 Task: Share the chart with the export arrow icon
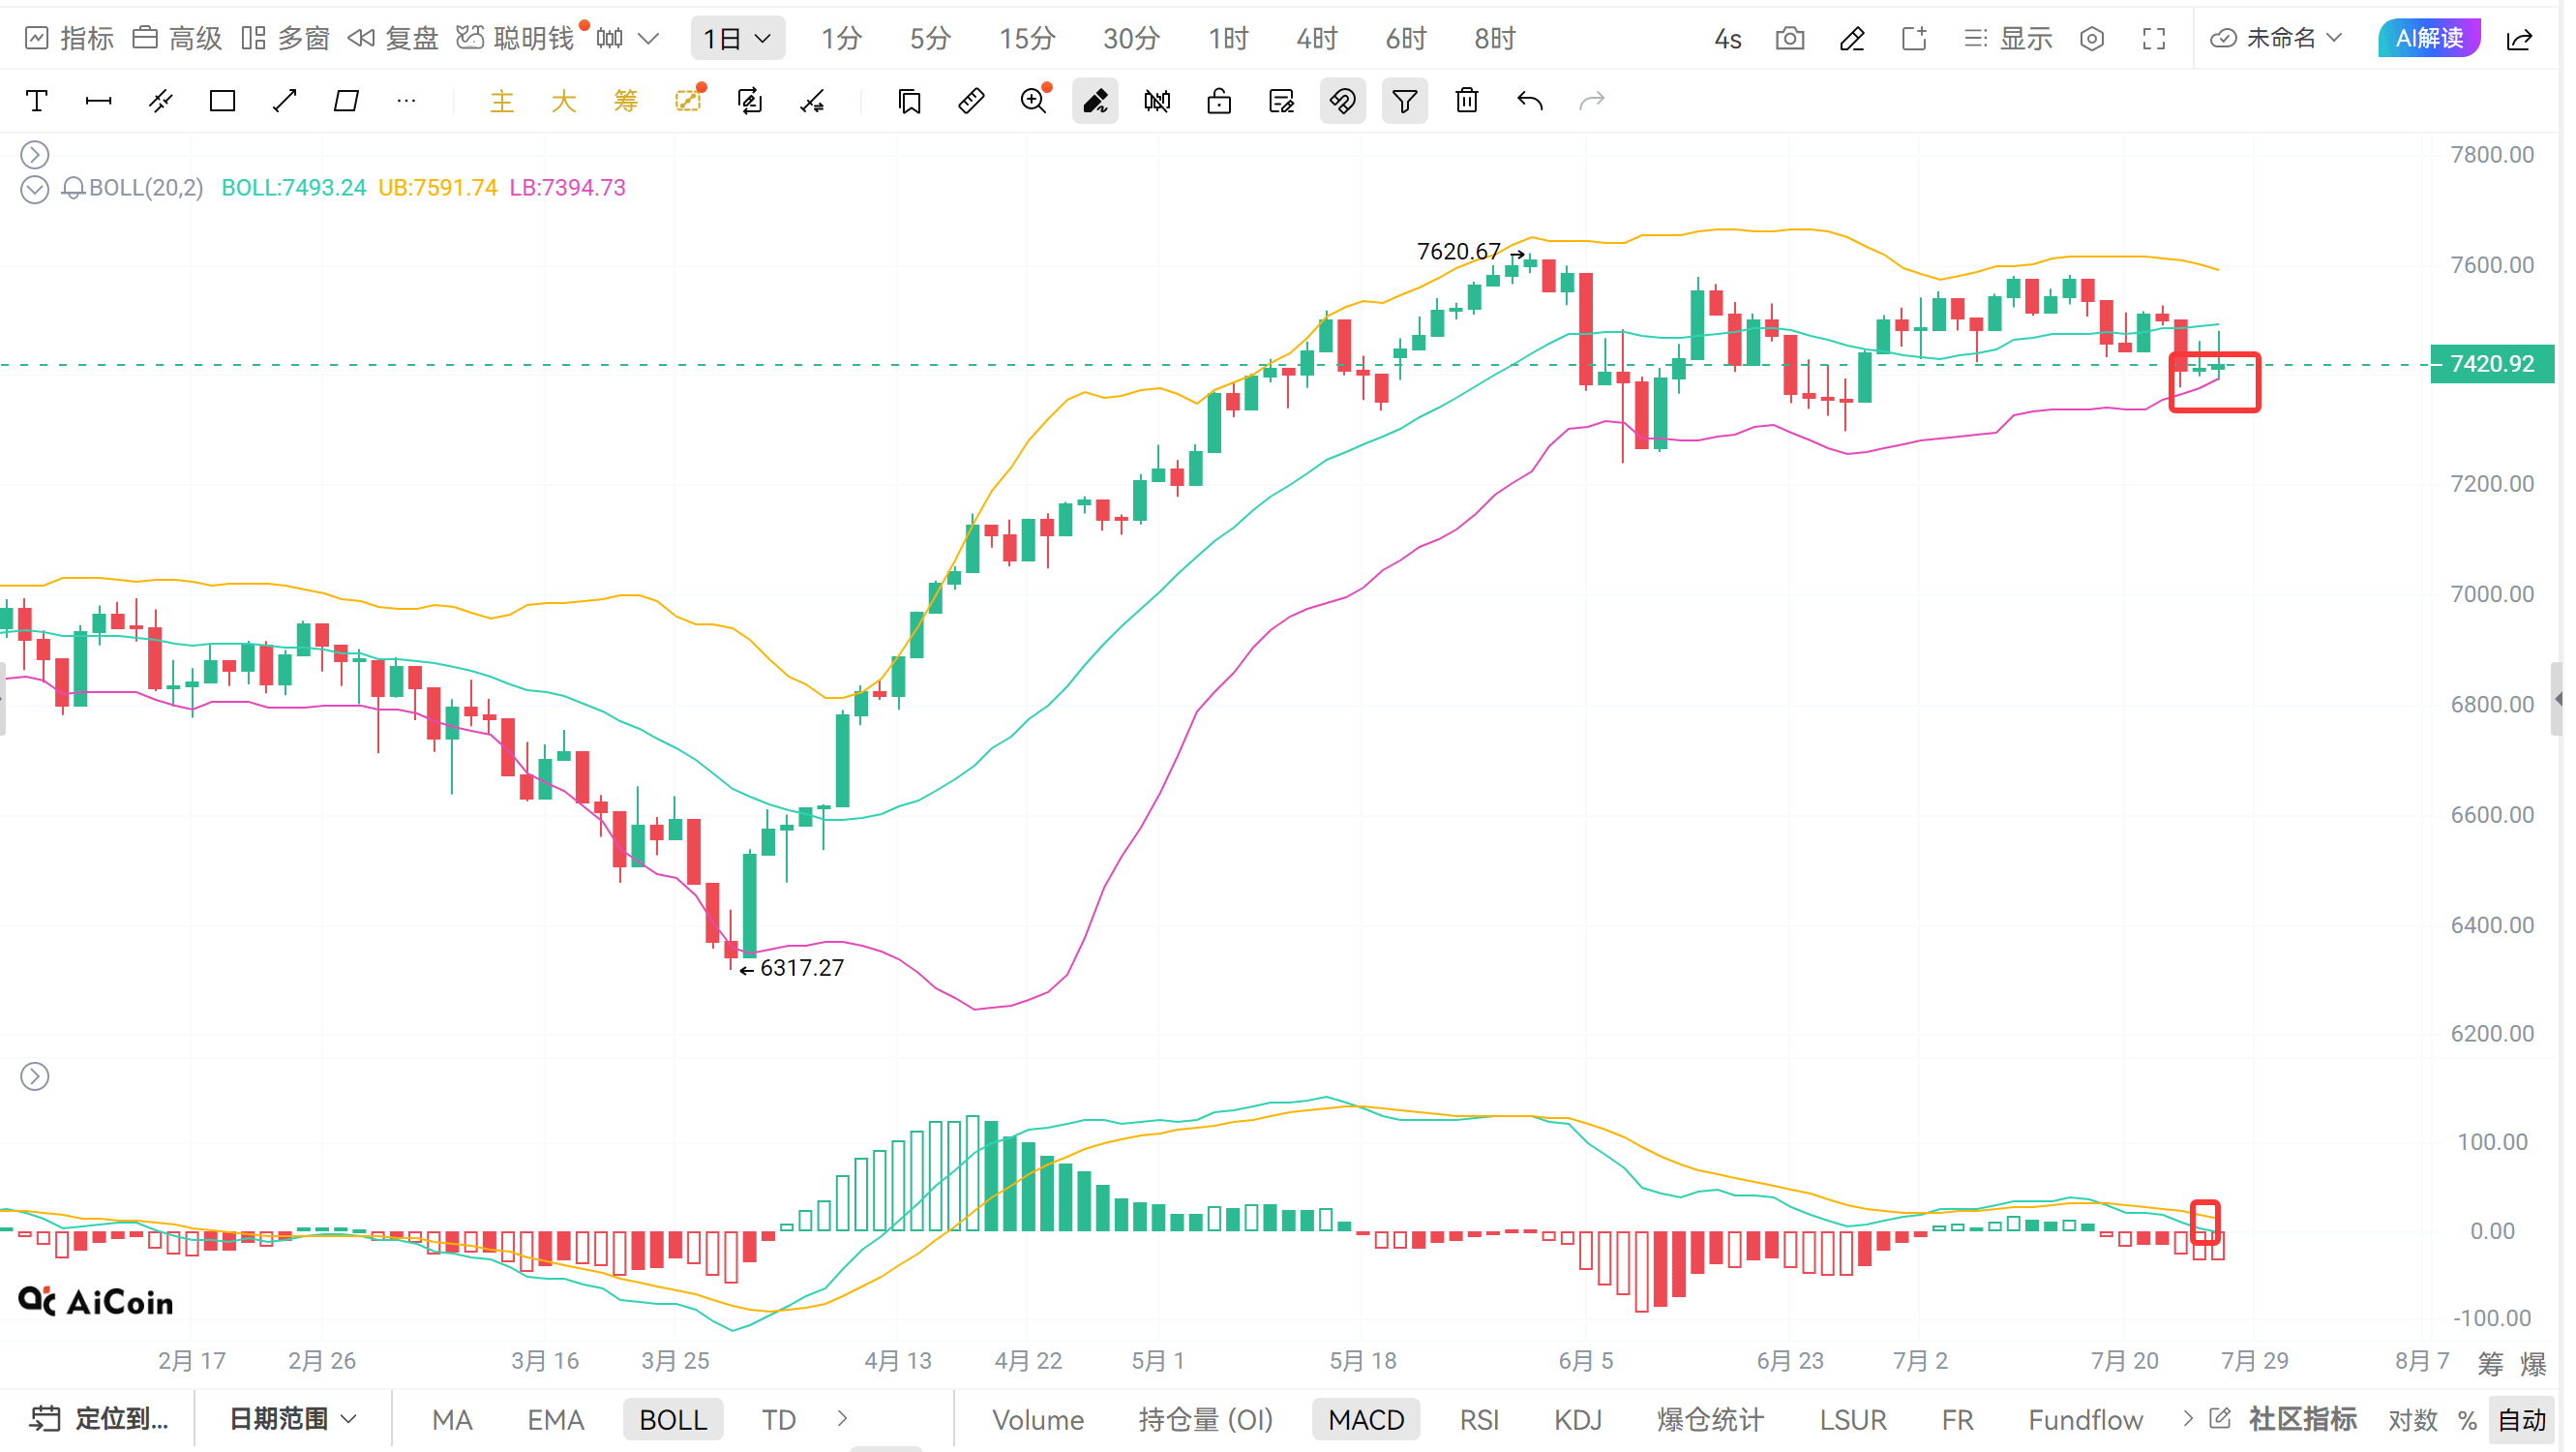click(x=2520, y=39)
